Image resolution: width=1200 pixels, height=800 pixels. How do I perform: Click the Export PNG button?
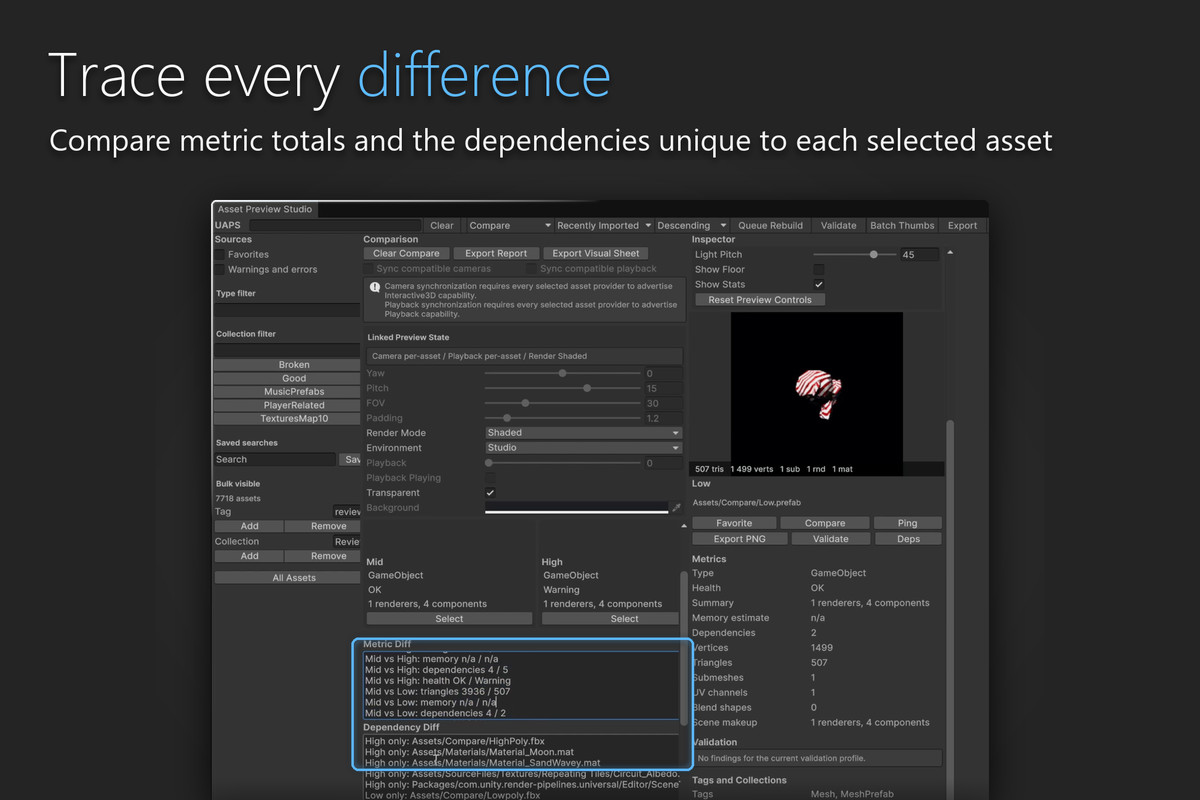(740, 539)
